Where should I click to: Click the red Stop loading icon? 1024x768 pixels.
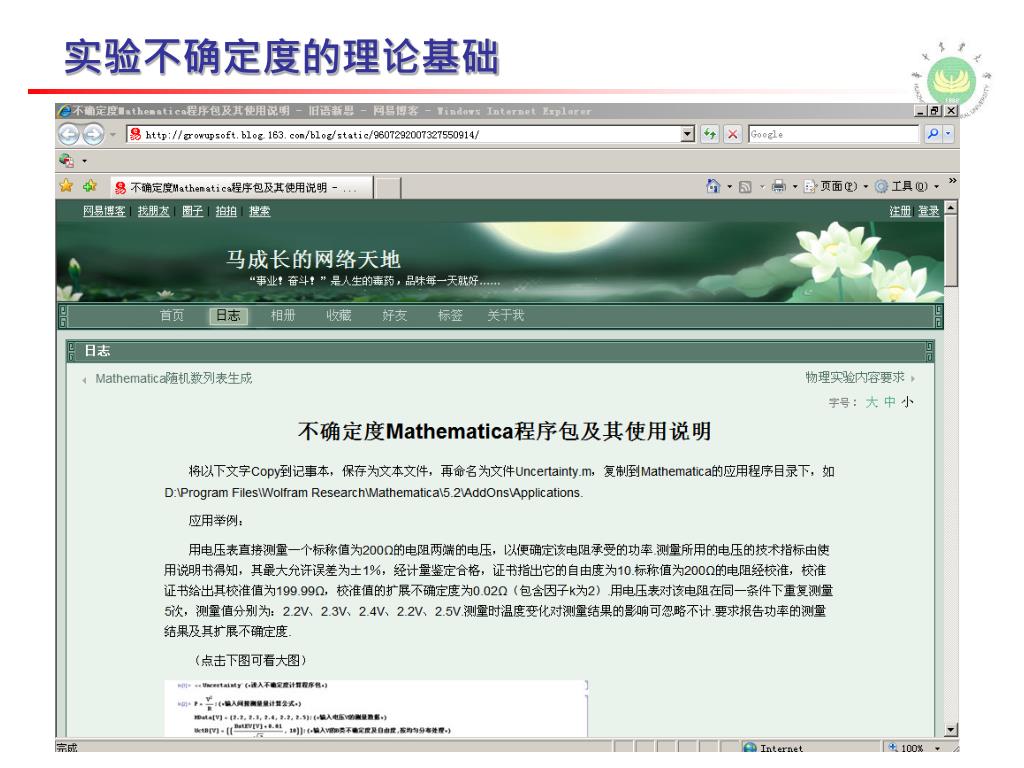(733, 135)
